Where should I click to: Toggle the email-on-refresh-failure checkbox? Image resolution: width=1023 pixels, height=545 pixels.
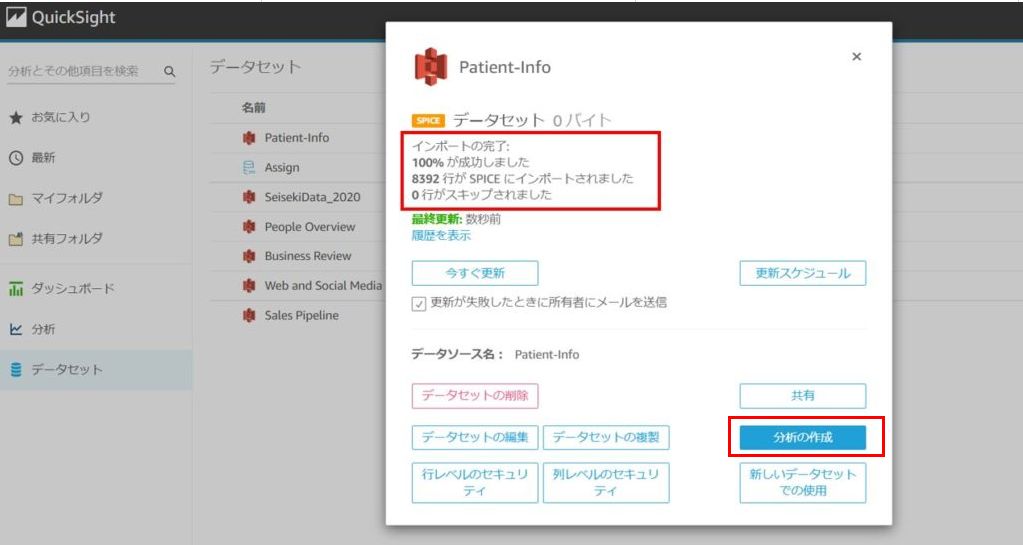tap(419, 304)
